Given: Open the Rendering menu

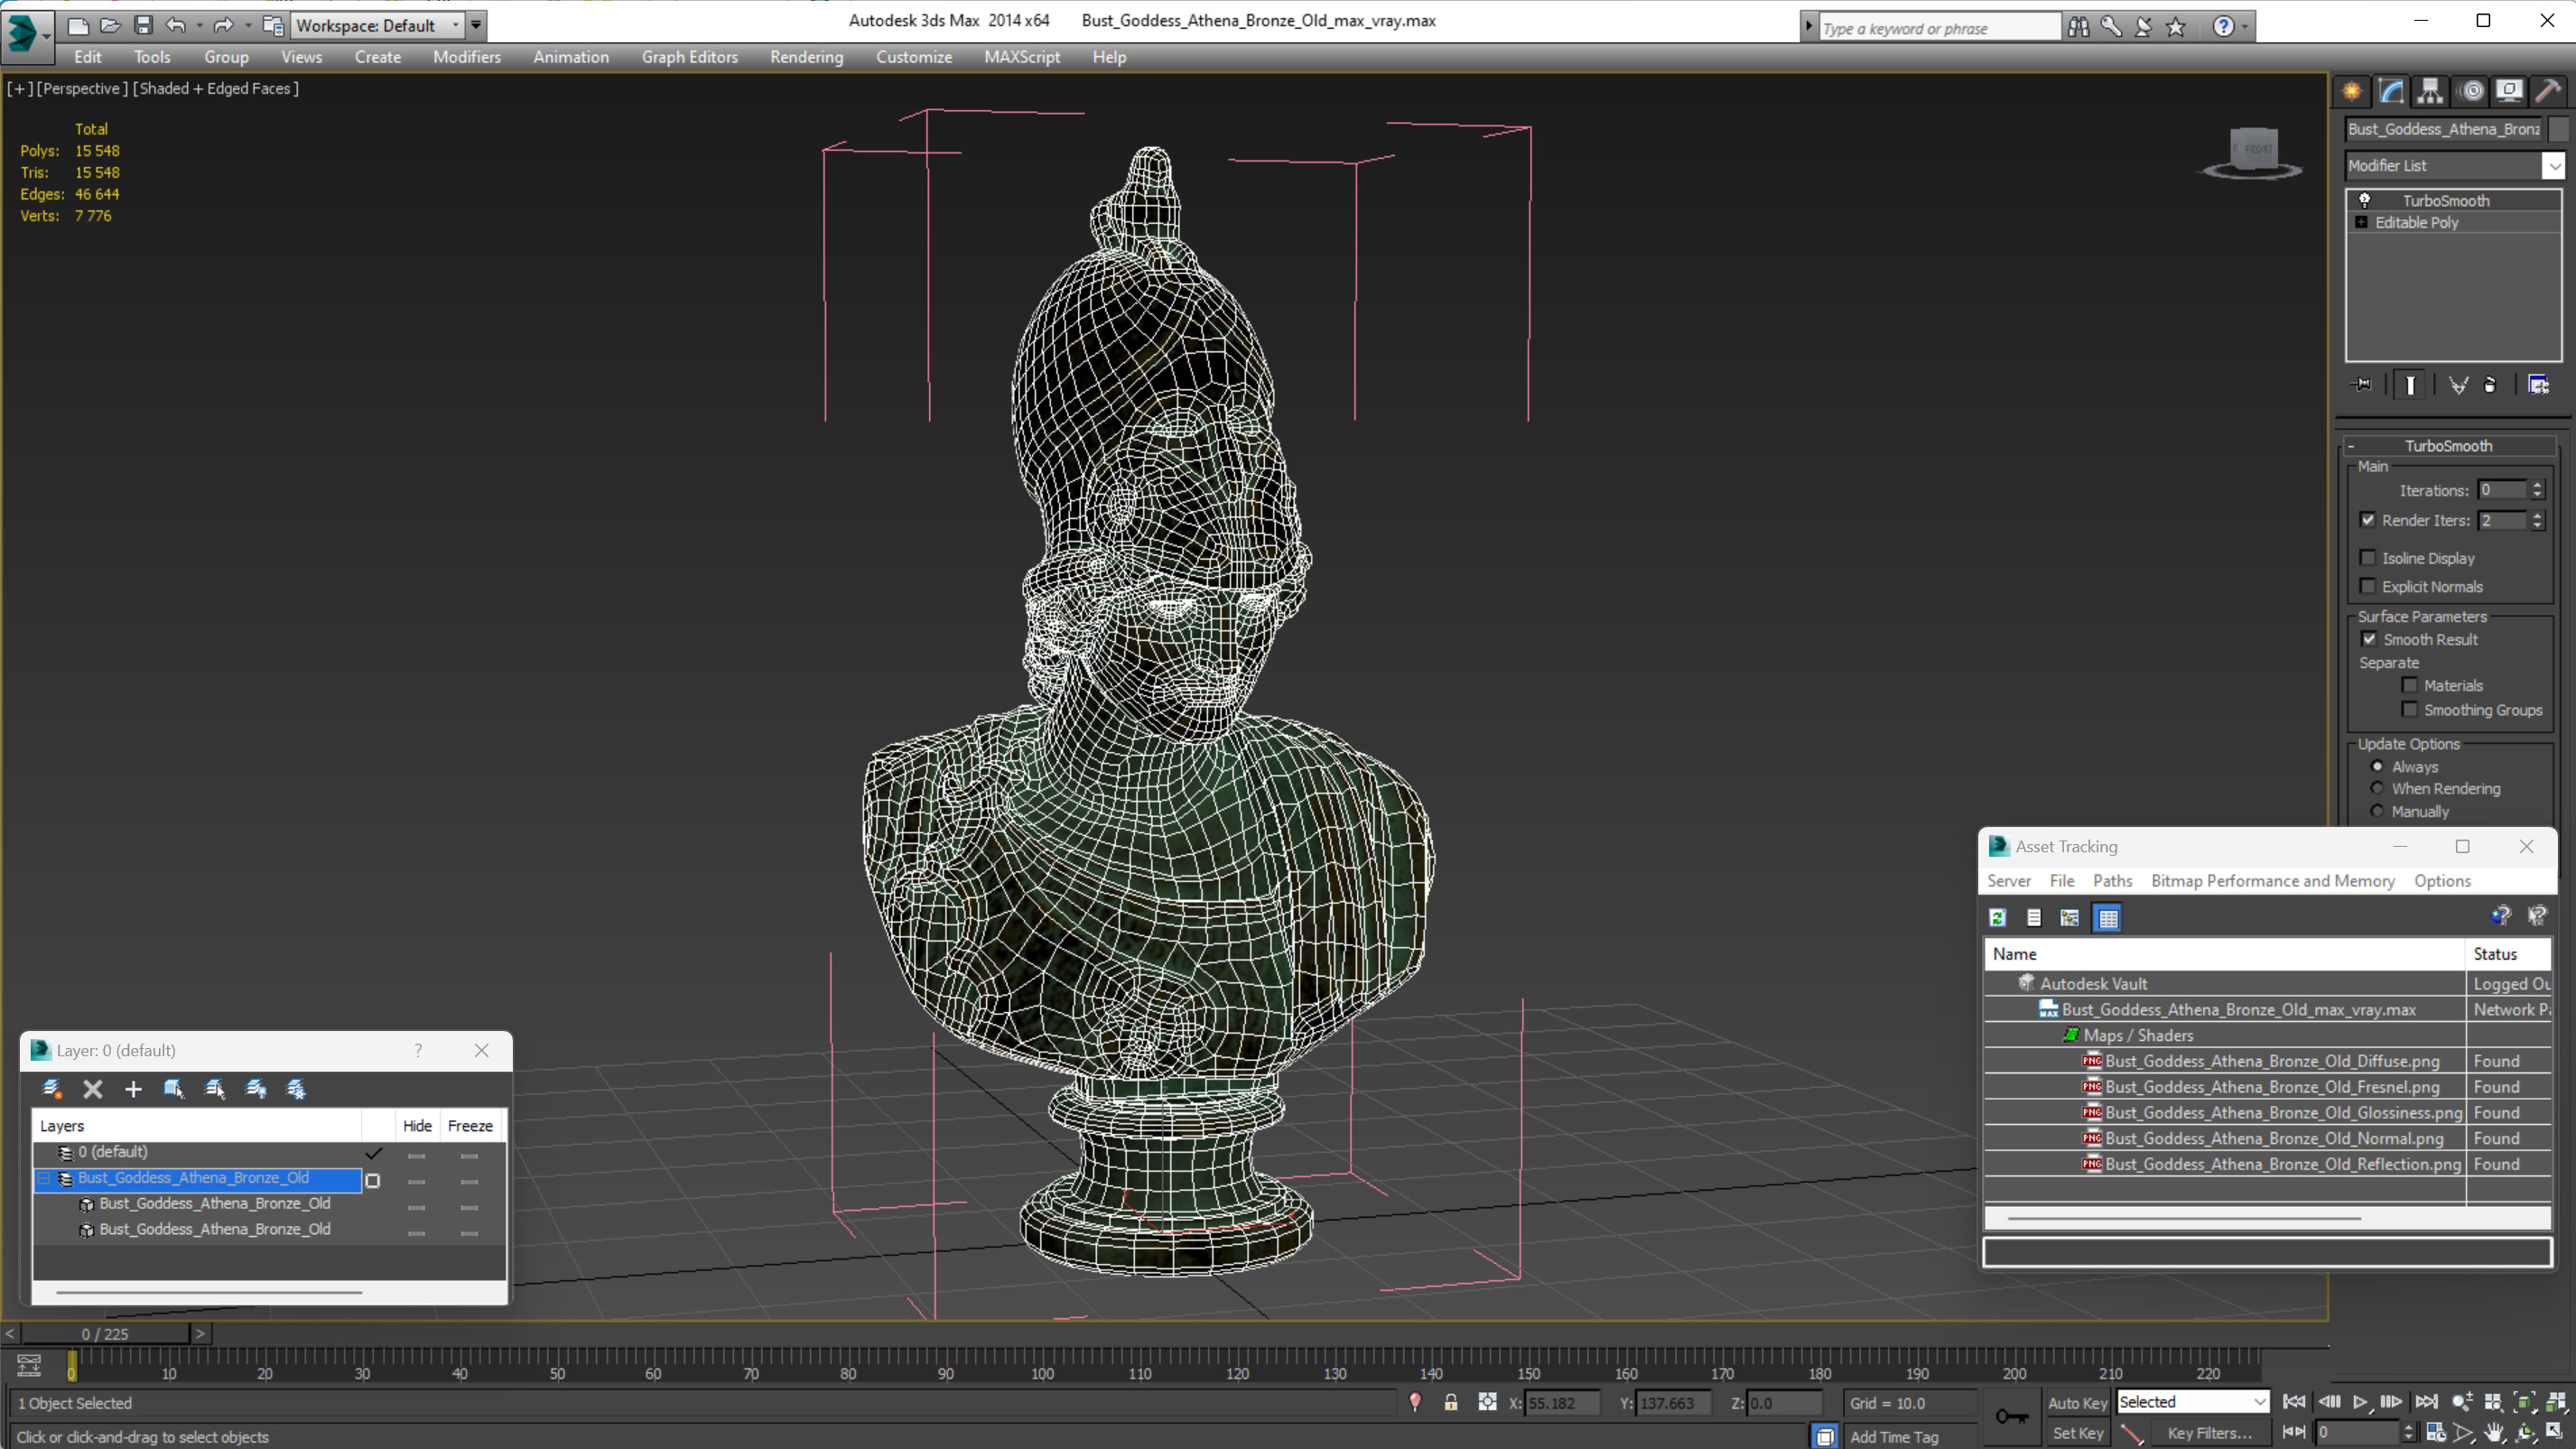Looking at the screenshot, I should [x=806, y=57].
